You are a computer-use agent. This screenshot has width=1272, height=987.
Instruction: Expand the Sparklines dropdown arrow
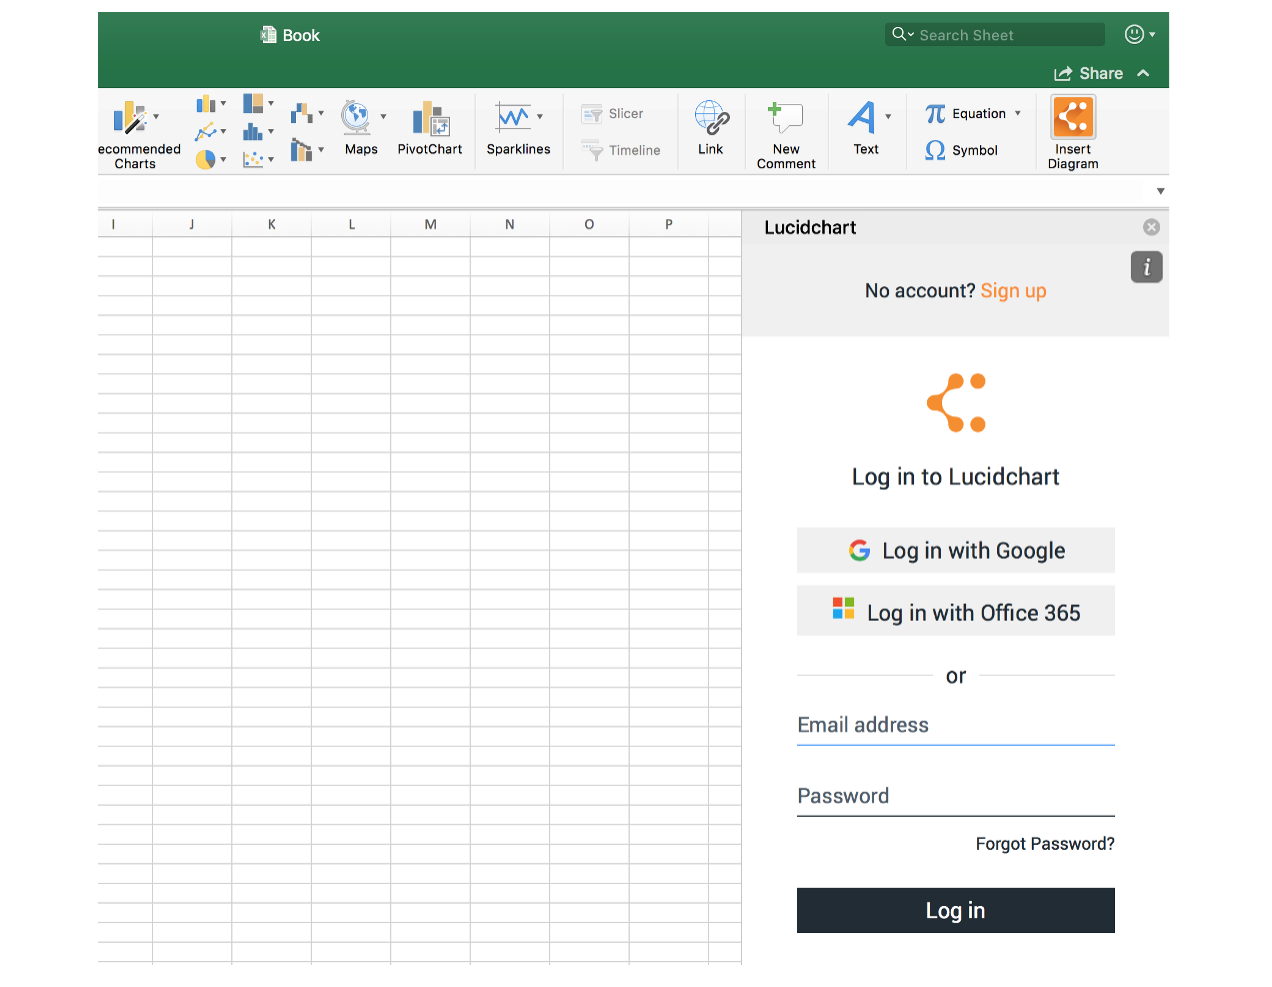coord(540,117)
